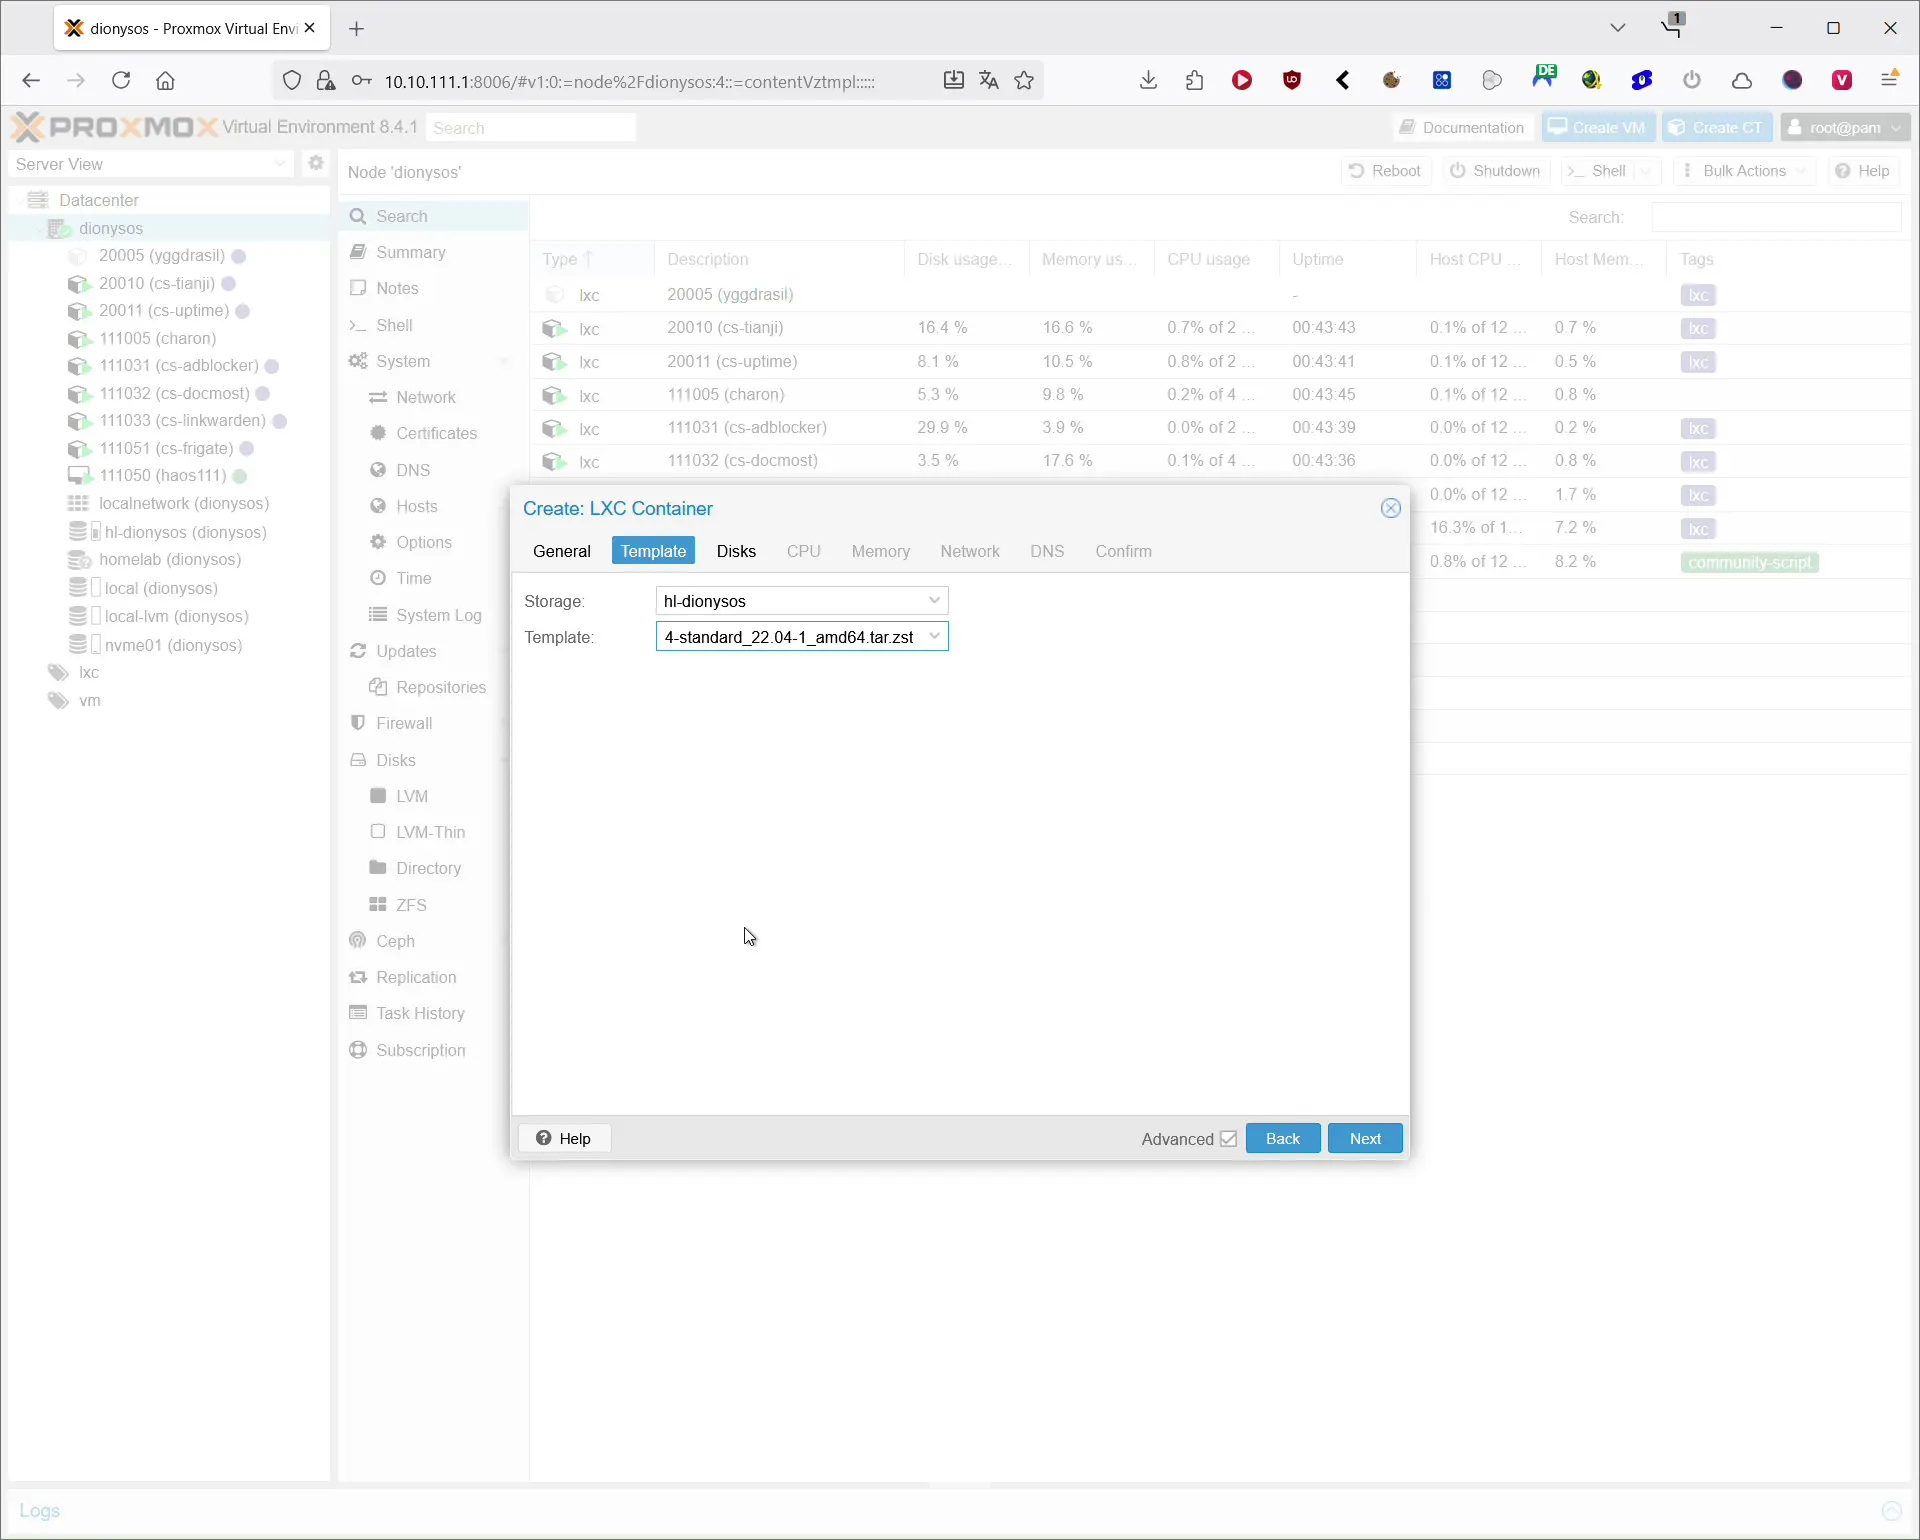Toggle the Advanced checkbox
This screenshot has width=1920, height=1540.
pyautogui.click(x=1228, y=1139)
